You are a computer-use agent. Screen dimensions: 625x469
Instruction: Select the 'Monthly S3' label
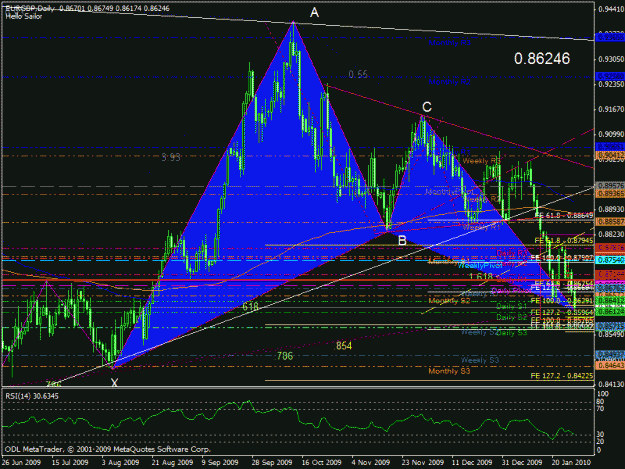(449, 371)
